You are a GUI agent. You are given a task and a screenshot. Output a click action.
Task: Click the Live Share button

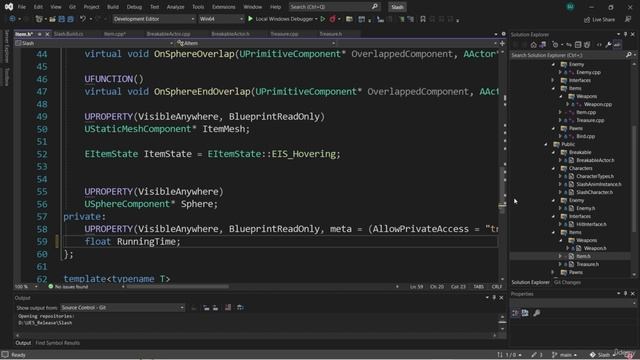pos(599,19)
